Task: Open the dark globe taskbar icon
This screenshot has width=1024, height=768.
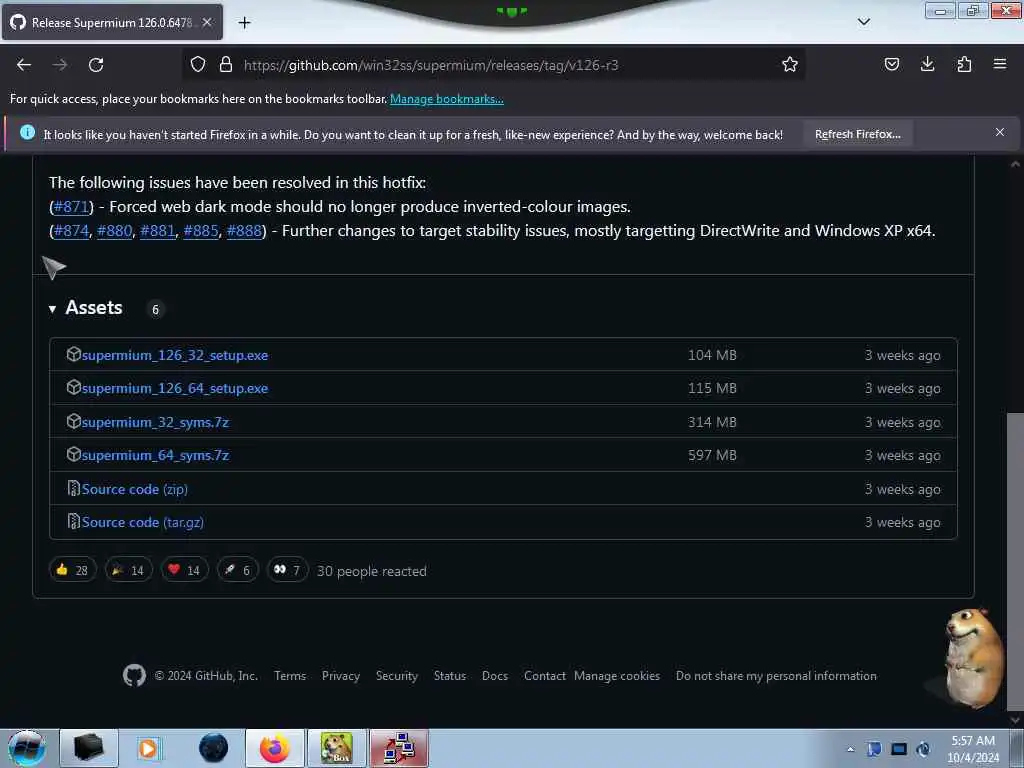Action: (x=214, y=748)
